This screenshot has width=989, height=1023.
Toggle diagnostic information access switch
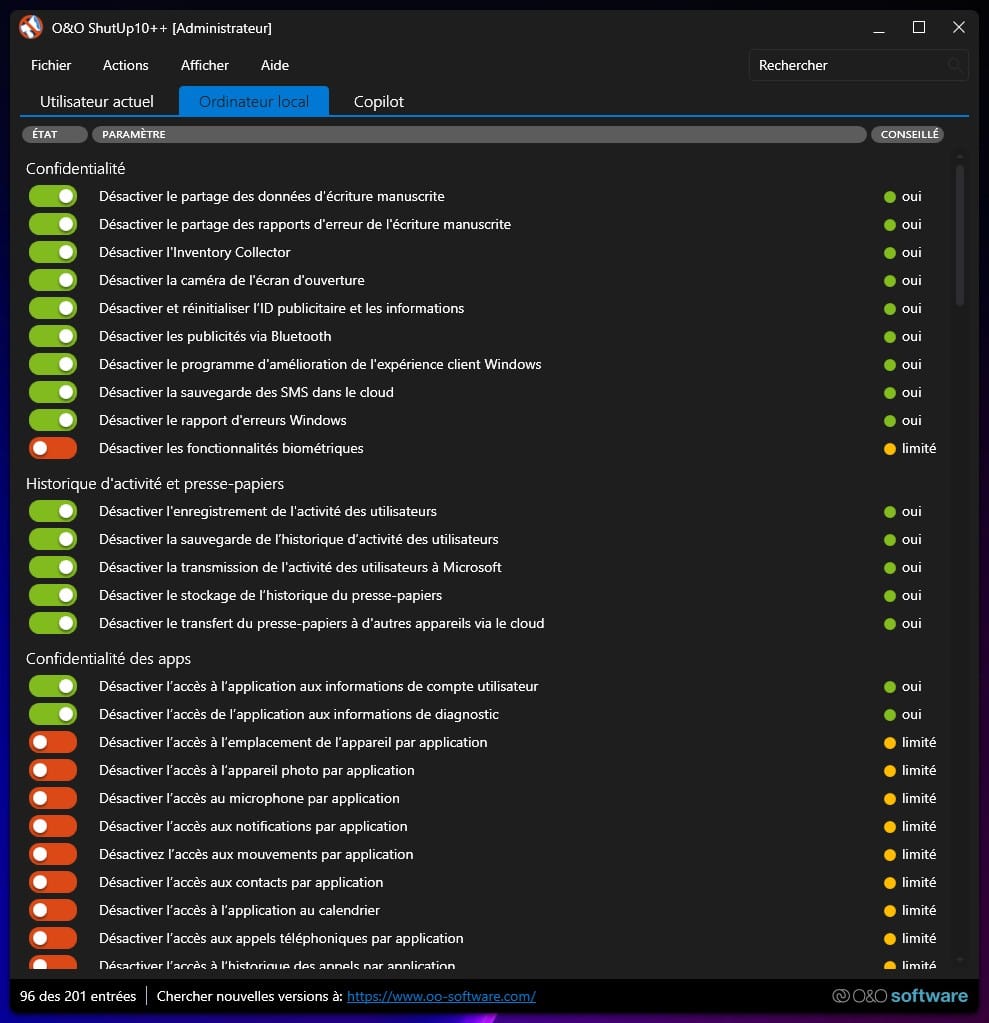tap(53, 714)
